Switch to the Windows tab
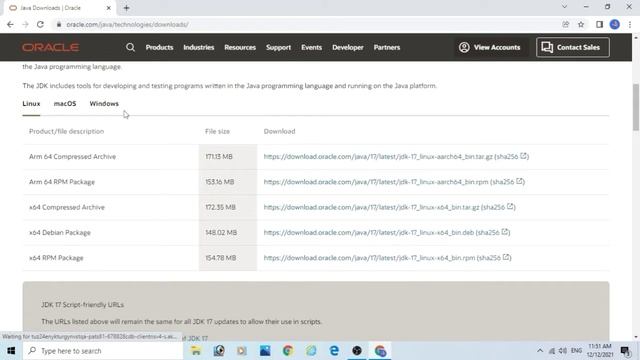This screenshot has width=640, height=360. 104,104
